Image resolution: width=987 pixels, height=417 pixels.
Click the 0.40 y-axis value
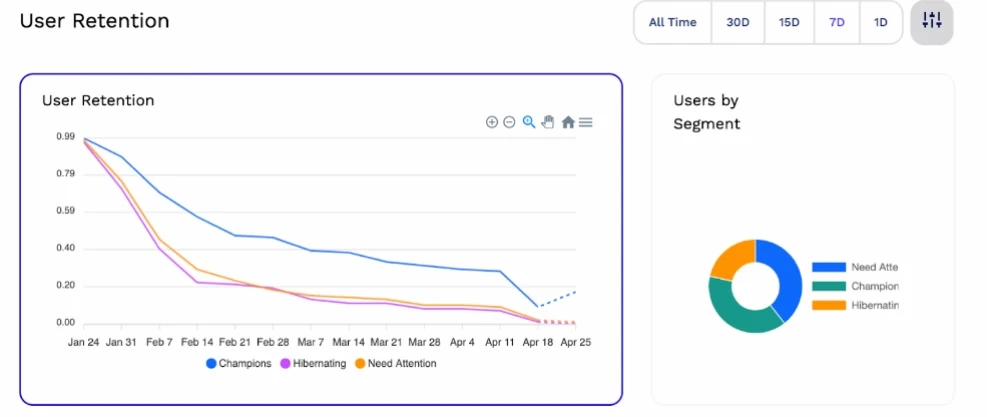point(65,248)
